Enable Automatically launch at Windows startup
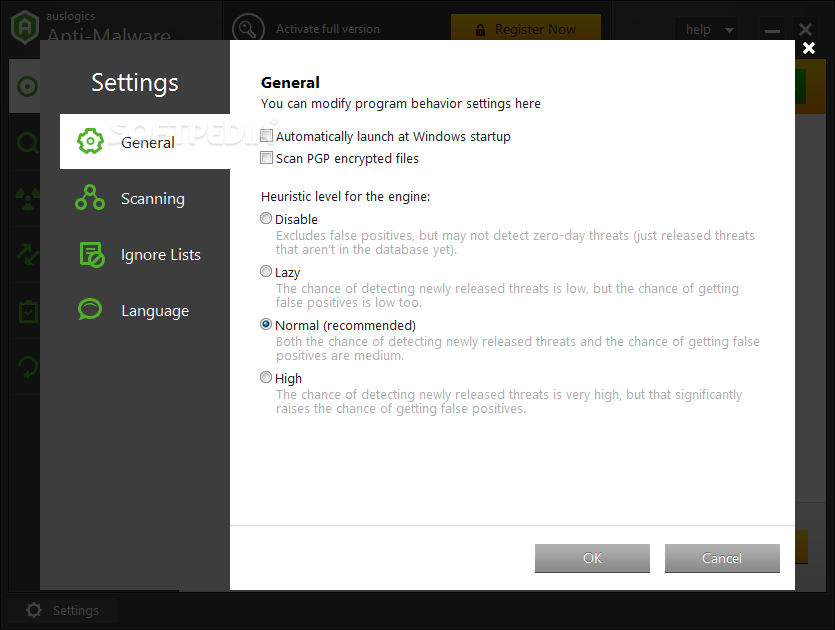This screenshot has height=630, width=835. click(x=266, y=136)
